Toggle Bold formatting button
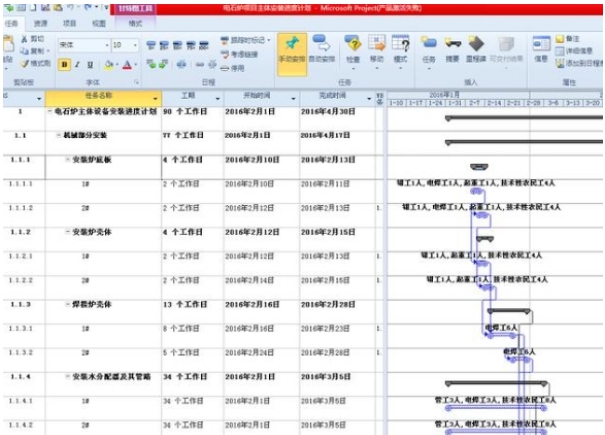The image size is (605, 435). [x=64, y=64]
